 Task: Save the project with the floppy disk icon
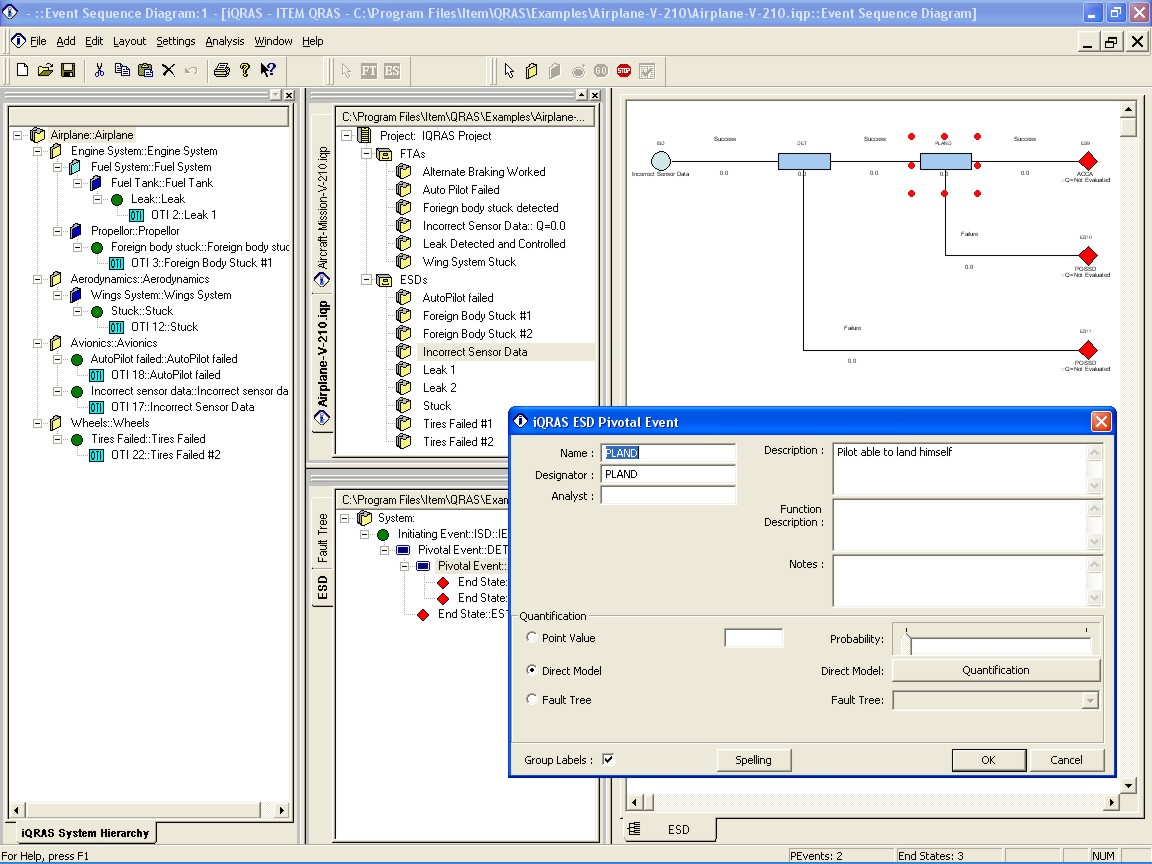pyautogui.click(x=68, y=70)
